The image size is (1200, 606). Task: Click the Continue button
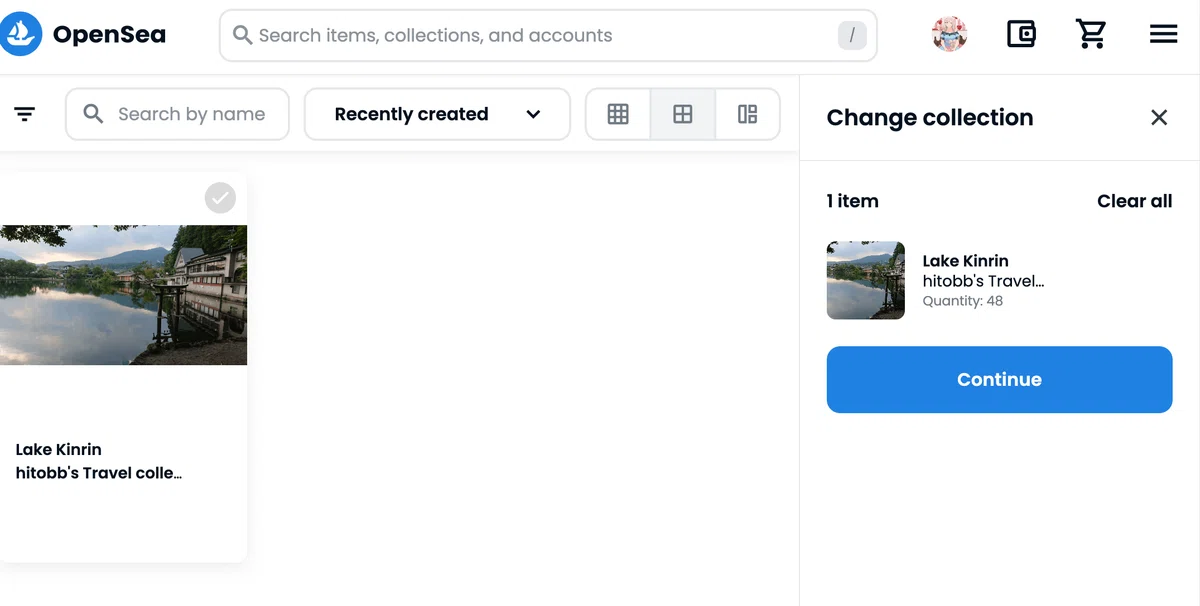[999, 379]
